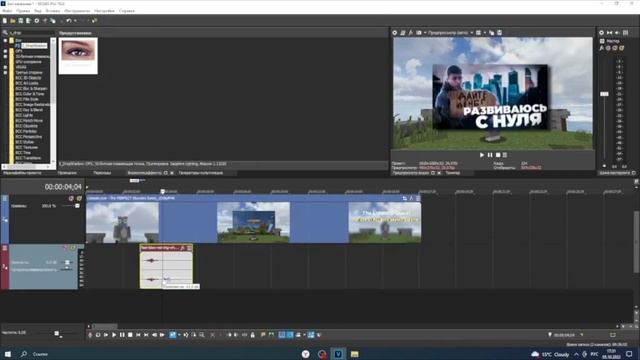Save the project with the toolbar icon
The width and height of the screenshot is (640, 360).
tap(20, 21)
